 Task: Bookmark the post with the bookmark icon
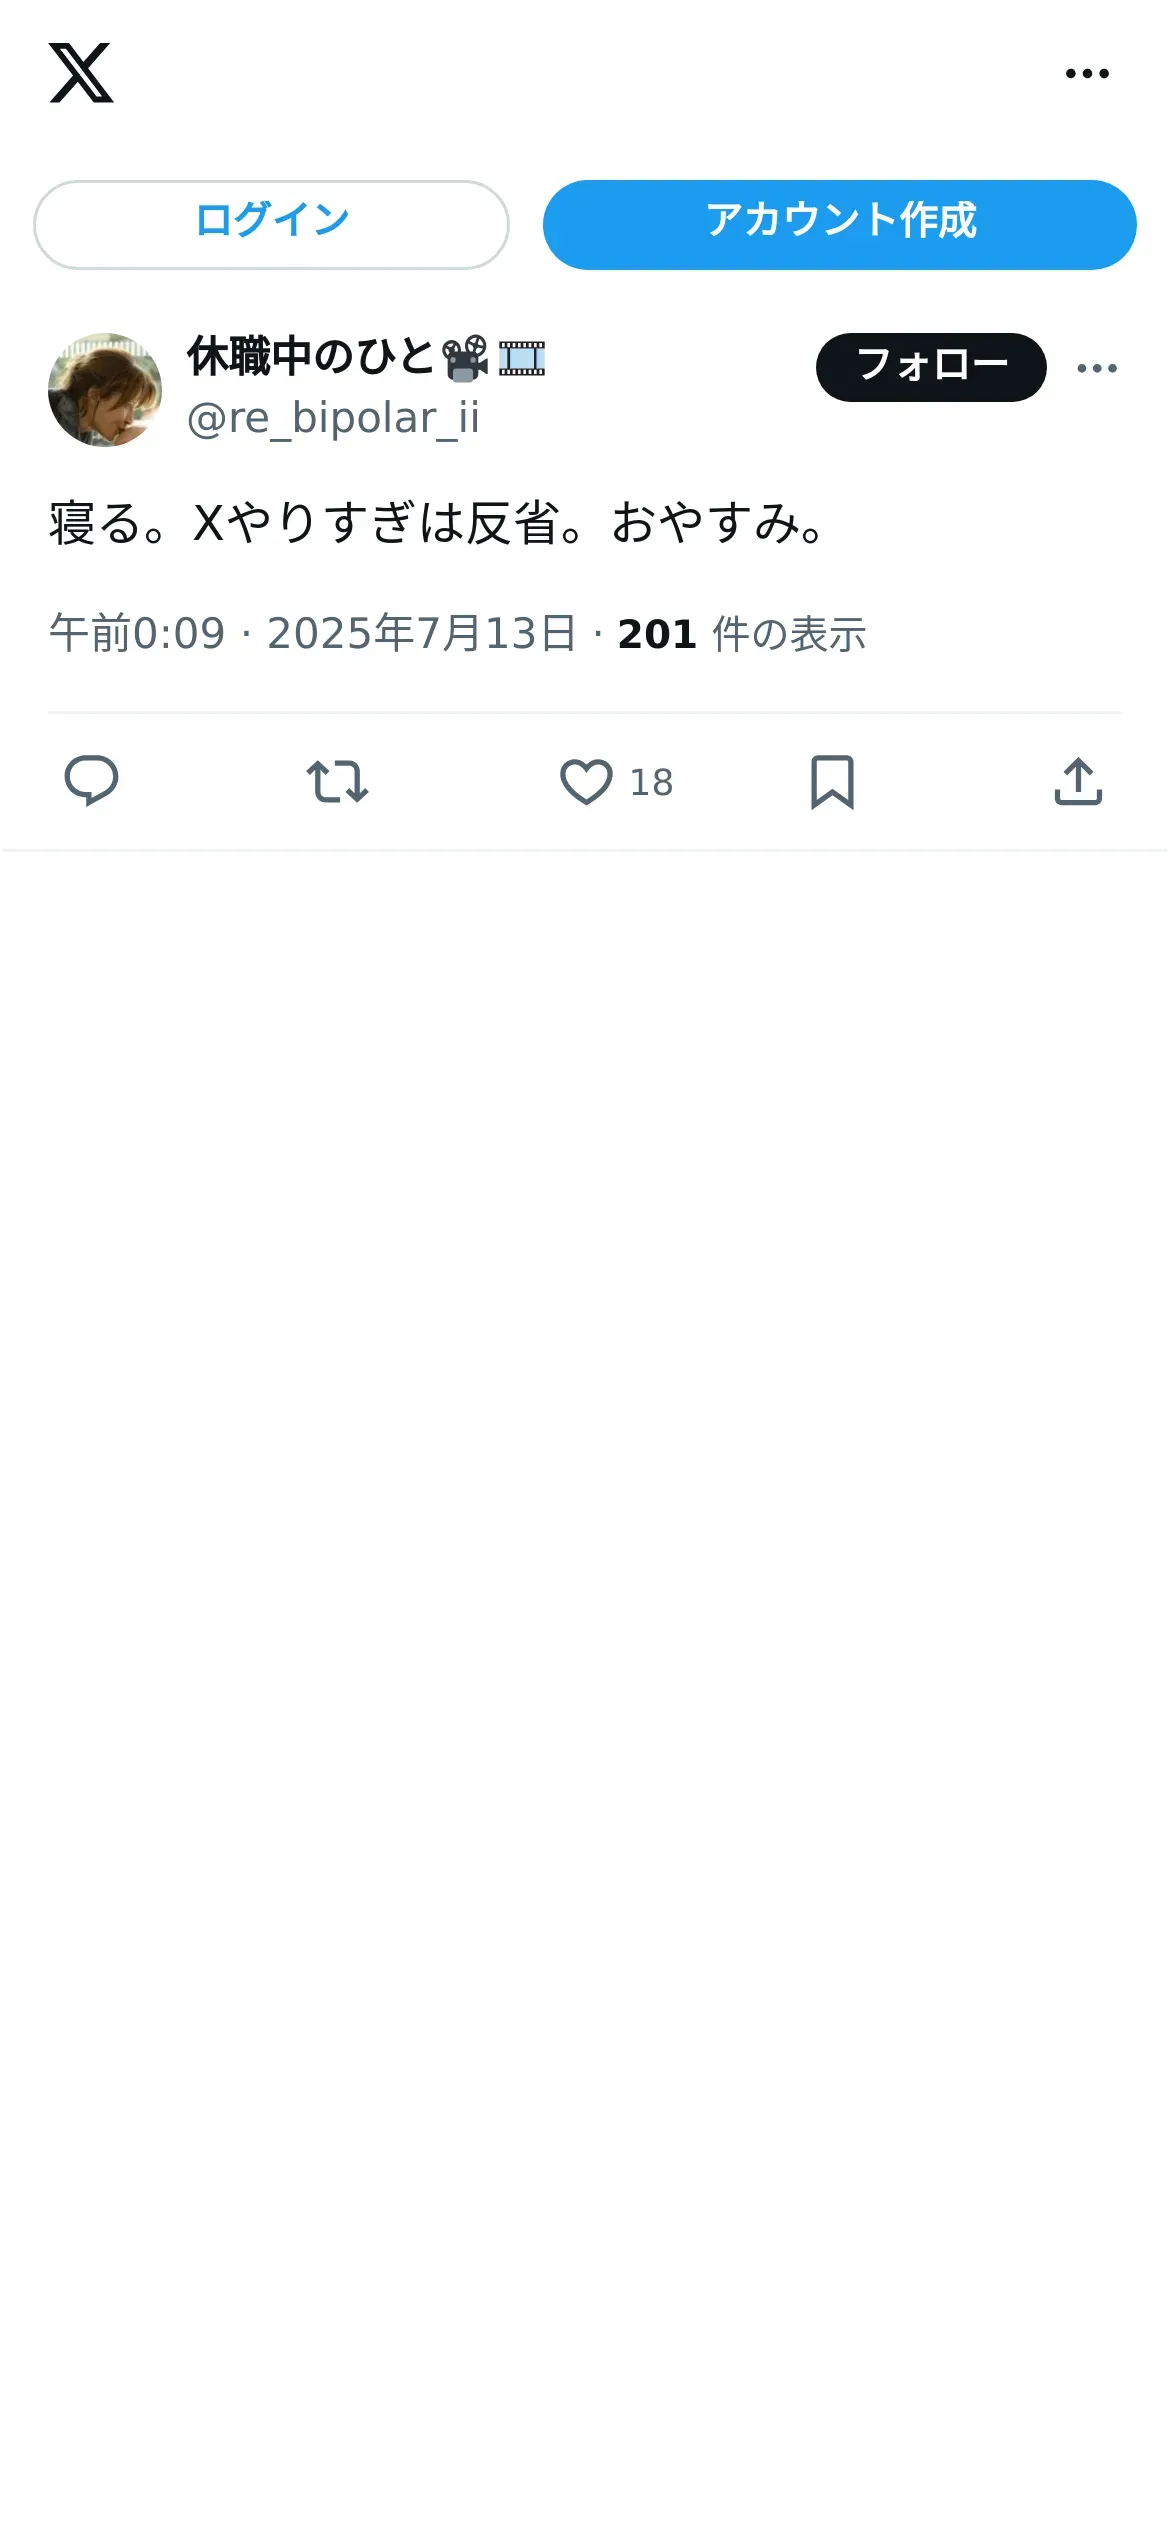832,782
